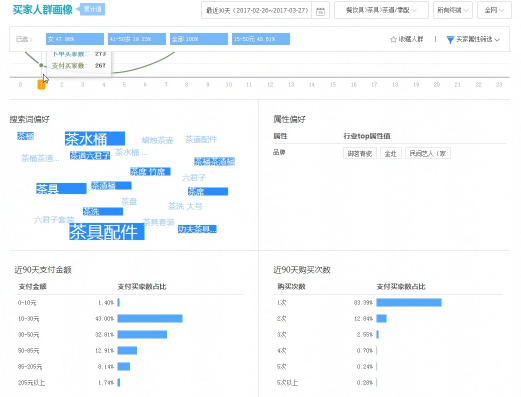521x397 pixels.
Task: Click the 茶桶茶渣... search word
Action: (x=40, y=158)
